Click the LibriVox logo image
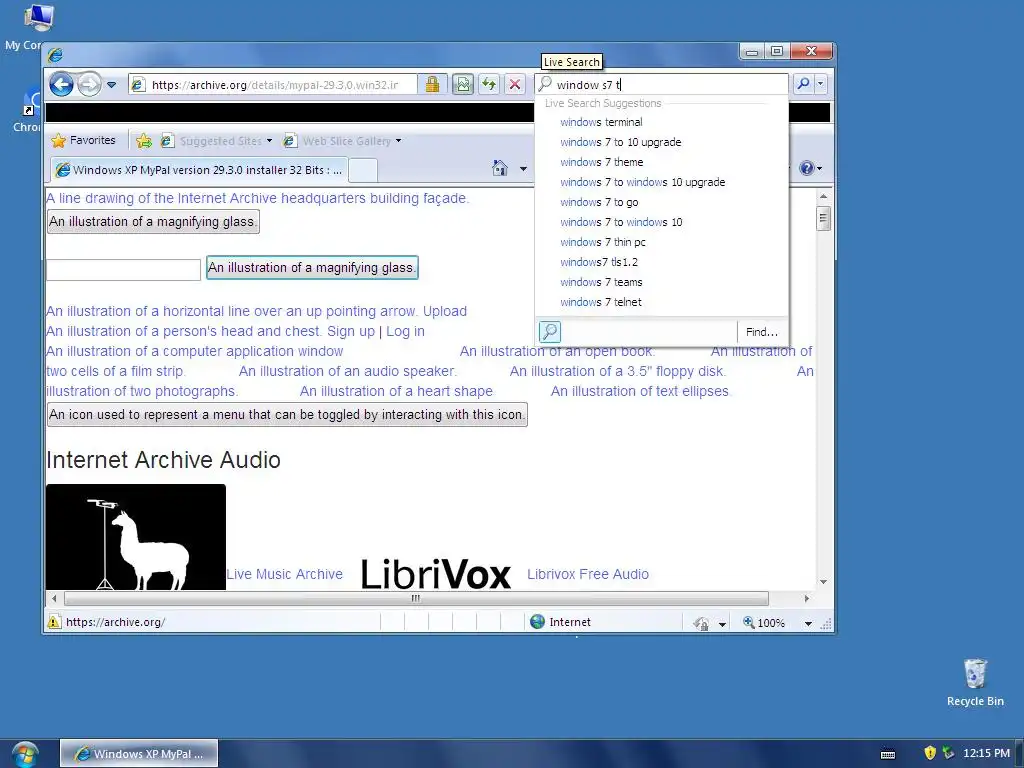 pos(436,573)
